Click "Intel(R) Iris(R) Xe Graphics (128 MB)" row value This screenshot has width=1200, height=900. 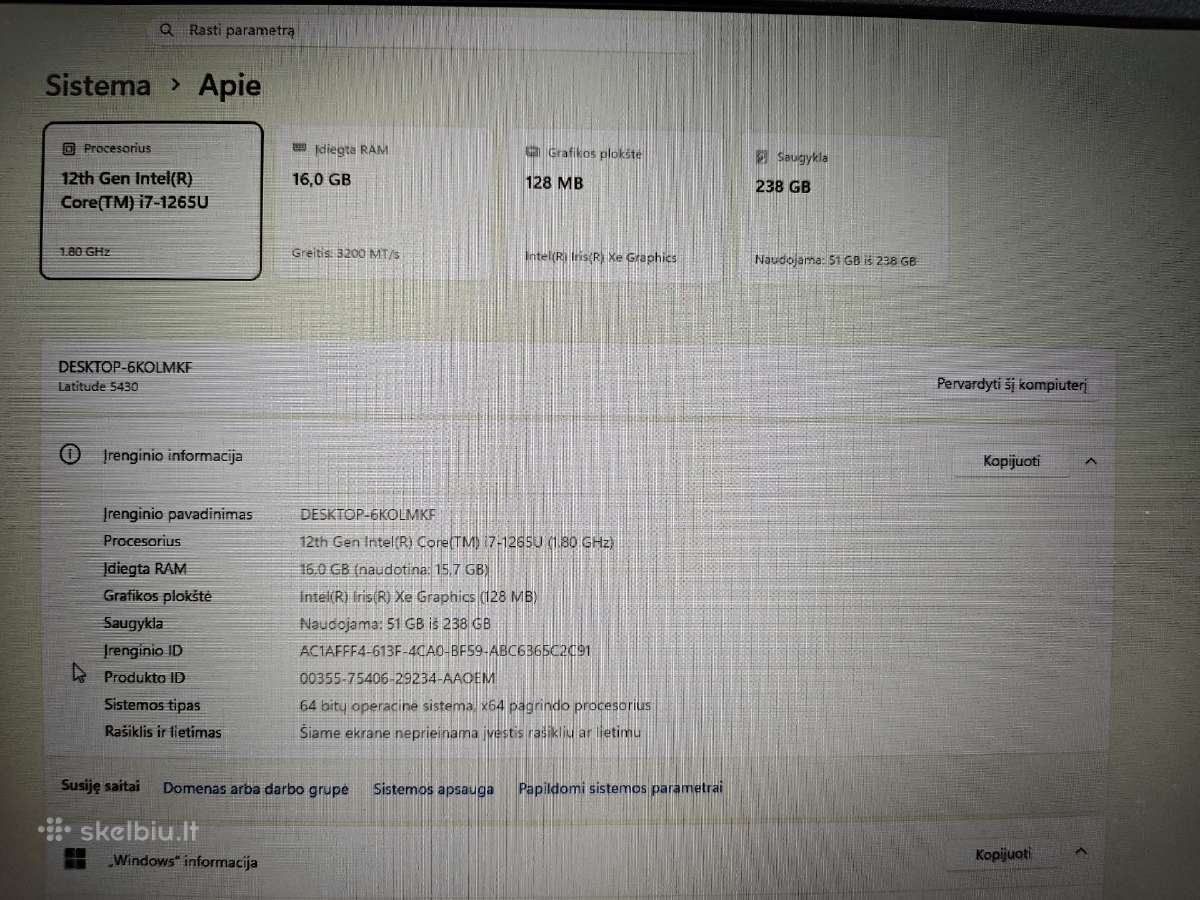click(419, 596)
